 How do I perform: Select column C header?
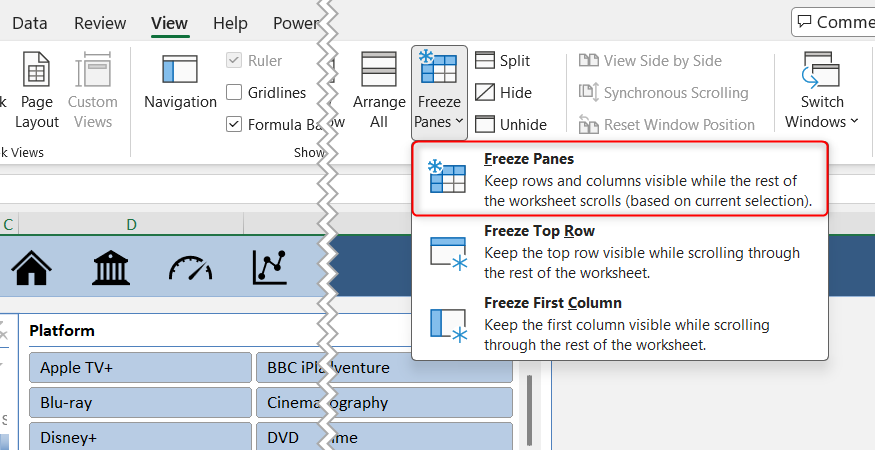[8, 224]
